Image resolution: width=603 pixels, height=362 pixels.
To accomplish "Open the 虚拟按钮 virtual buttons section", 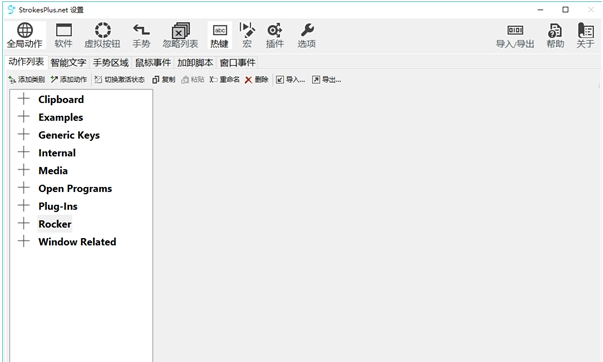I will pyautogui.click(x=102, y=35).
